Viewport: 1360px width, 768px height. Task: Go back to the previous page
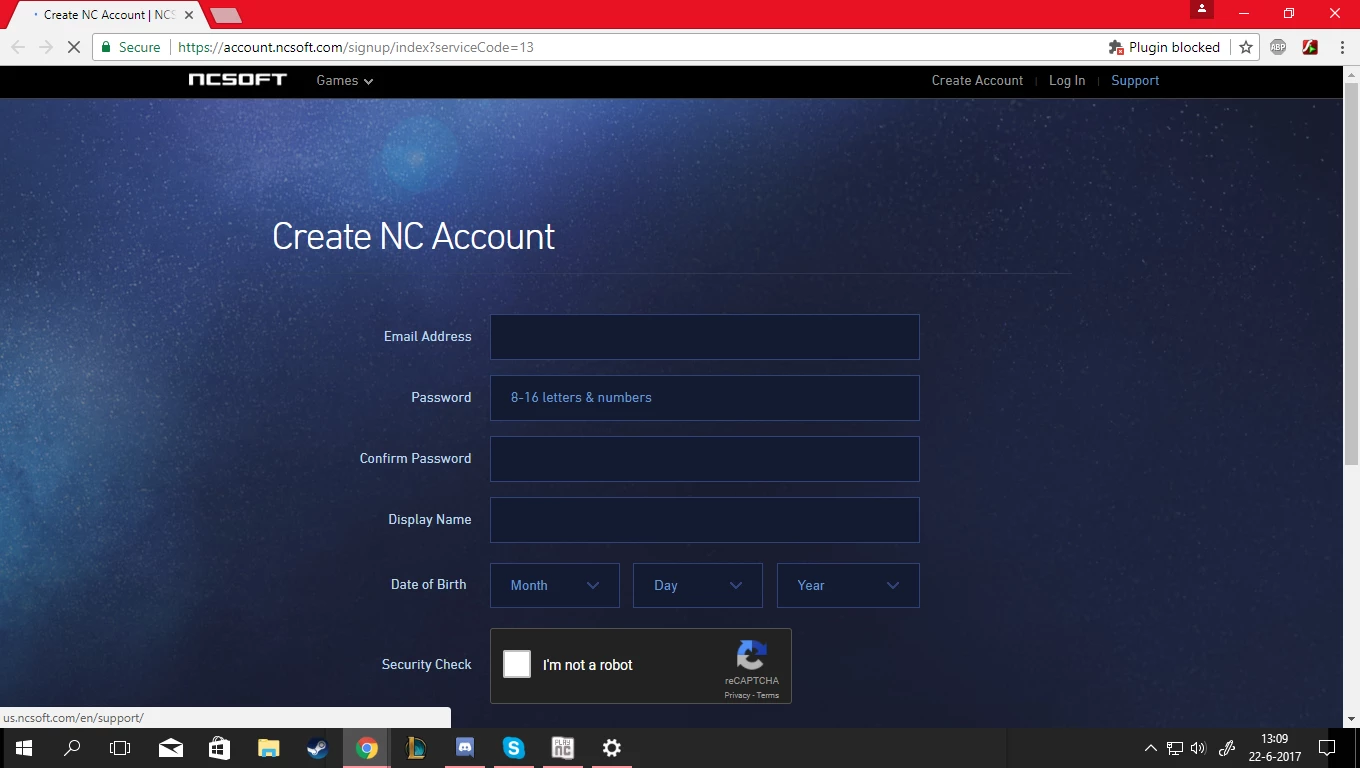click(18, 47)
